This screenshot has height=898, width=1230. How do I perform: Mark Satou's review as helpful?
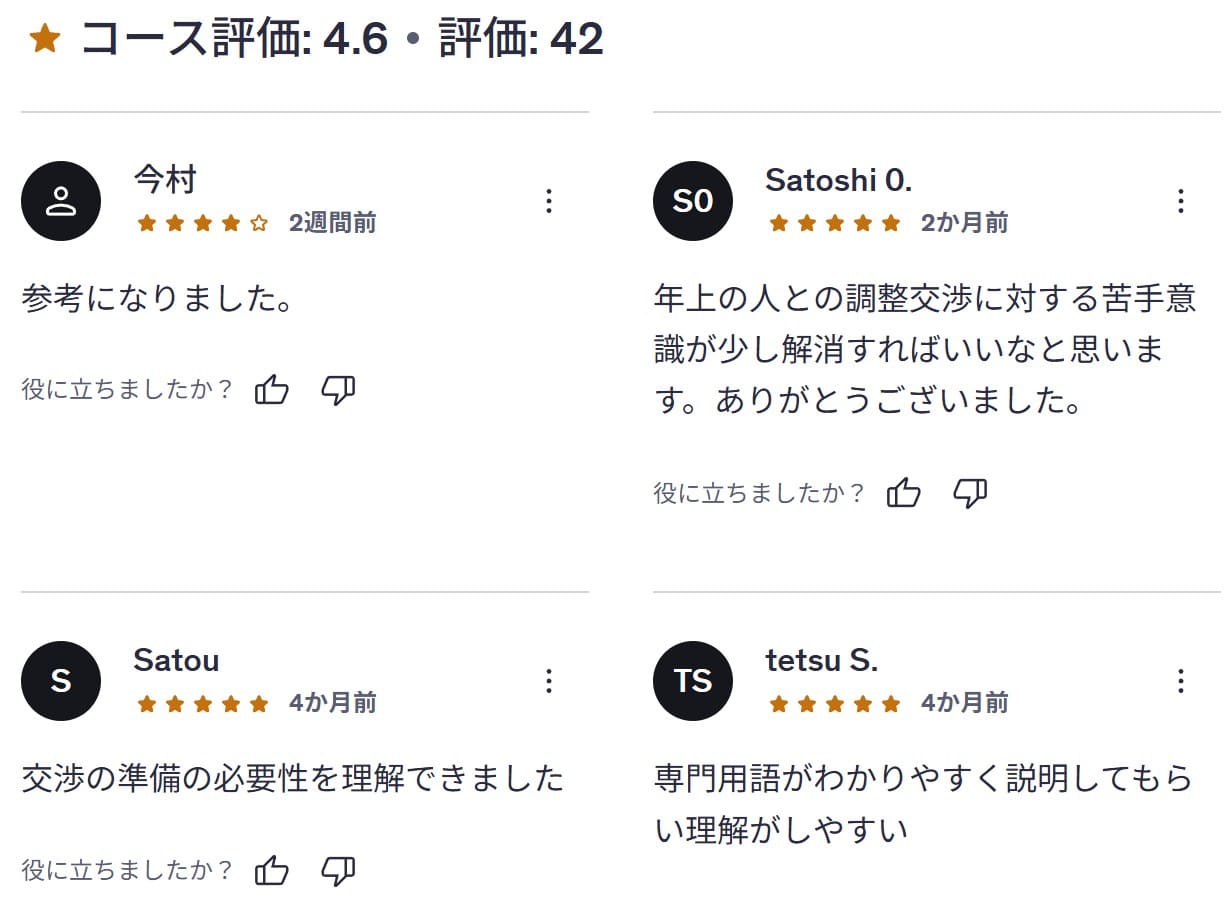272,870
